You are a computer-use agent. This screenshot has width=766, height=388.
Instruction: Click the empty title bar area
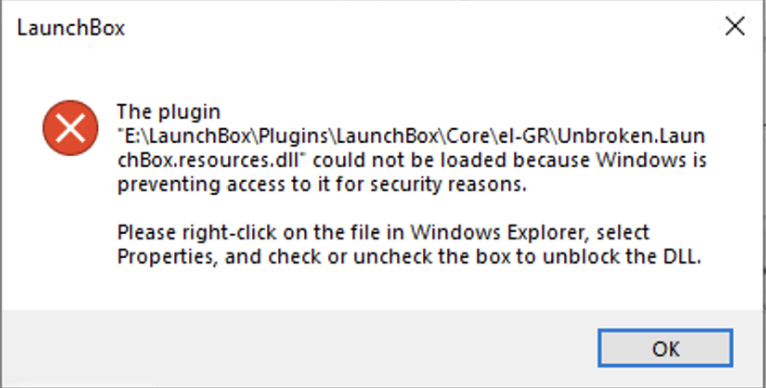(420, 27)
